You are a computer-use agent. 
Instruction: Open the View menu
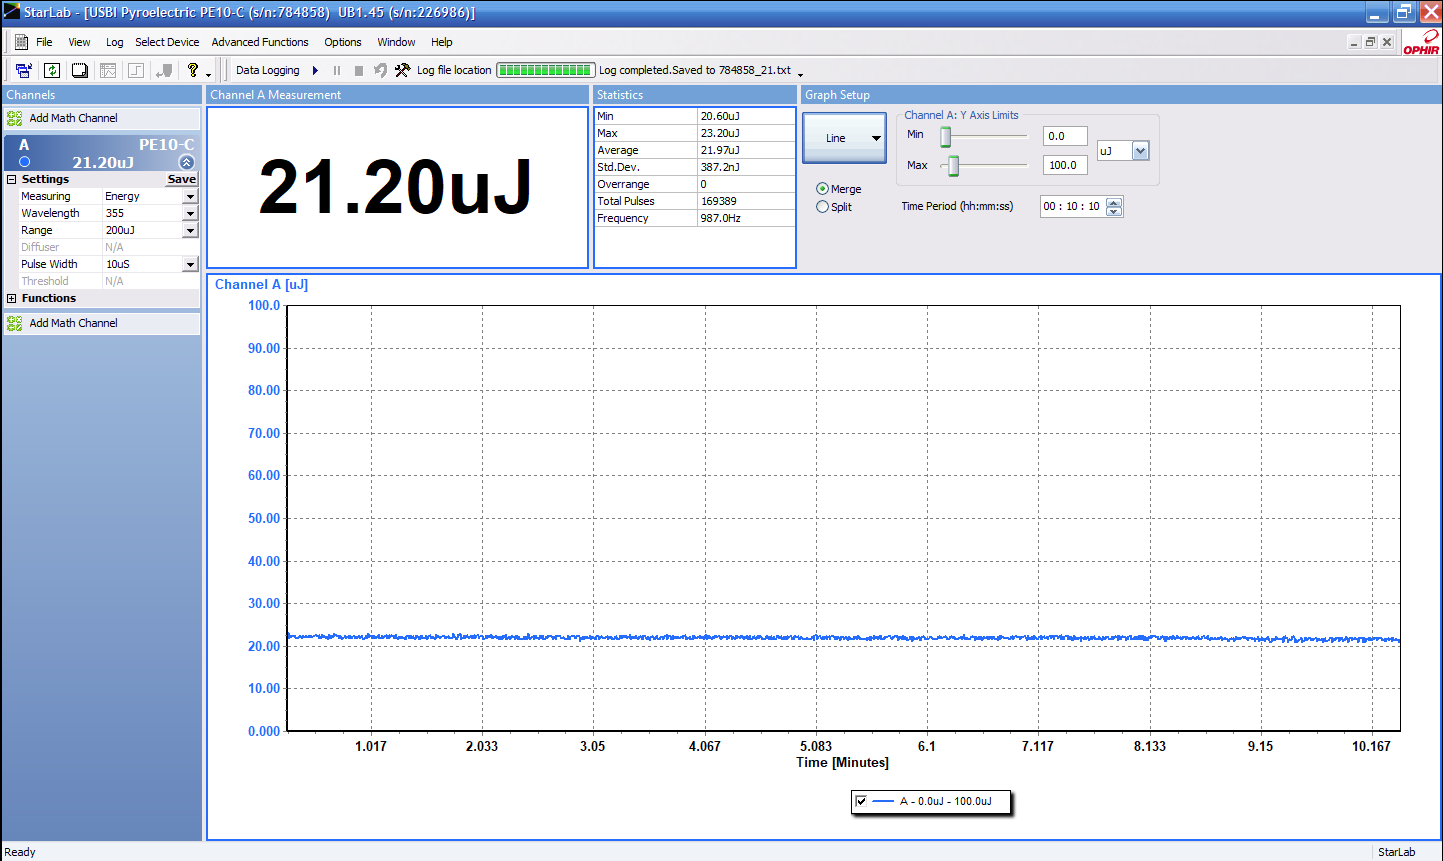click(x=79, y=42)
